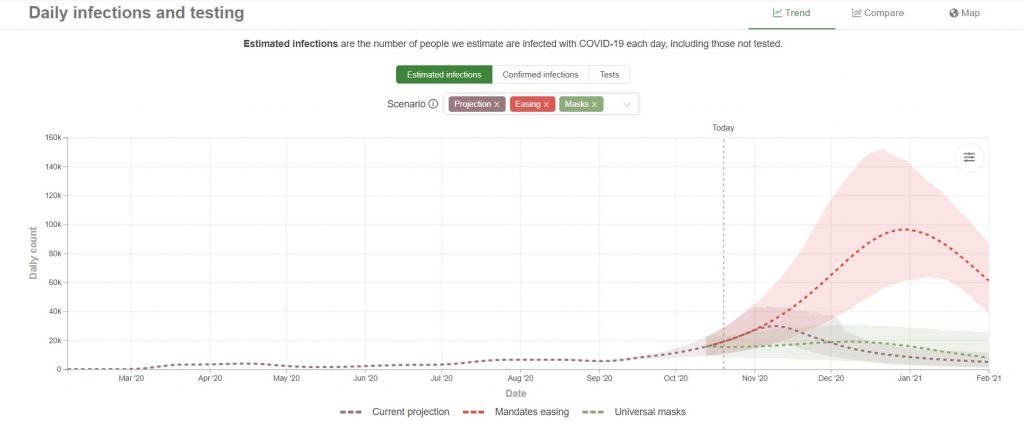
Task: Toggle Mandates easing legend entry
Action: tap(516, 412)
